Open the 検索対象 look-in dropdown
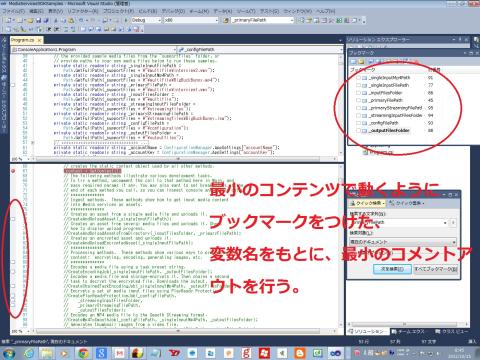480x360 pixels. tap(402, 242)
